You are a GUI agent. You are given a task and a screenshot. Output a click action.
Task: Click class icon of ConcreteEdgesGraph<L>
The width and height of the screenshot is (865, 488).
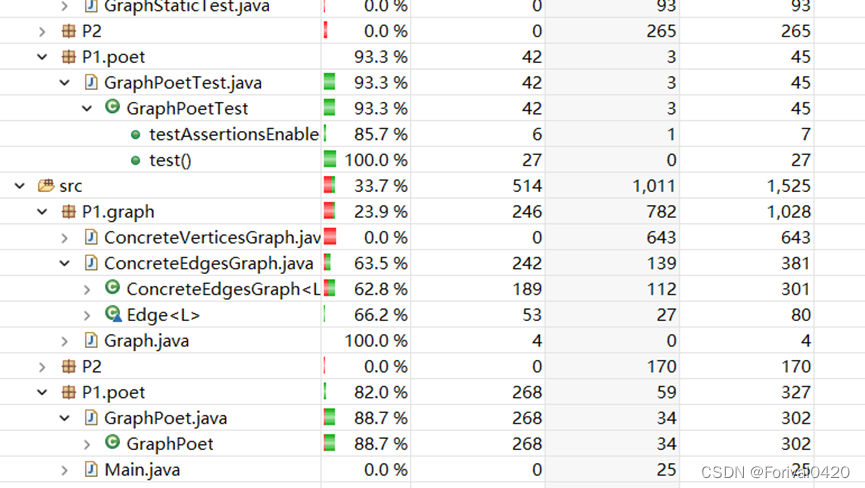[113, 287]
